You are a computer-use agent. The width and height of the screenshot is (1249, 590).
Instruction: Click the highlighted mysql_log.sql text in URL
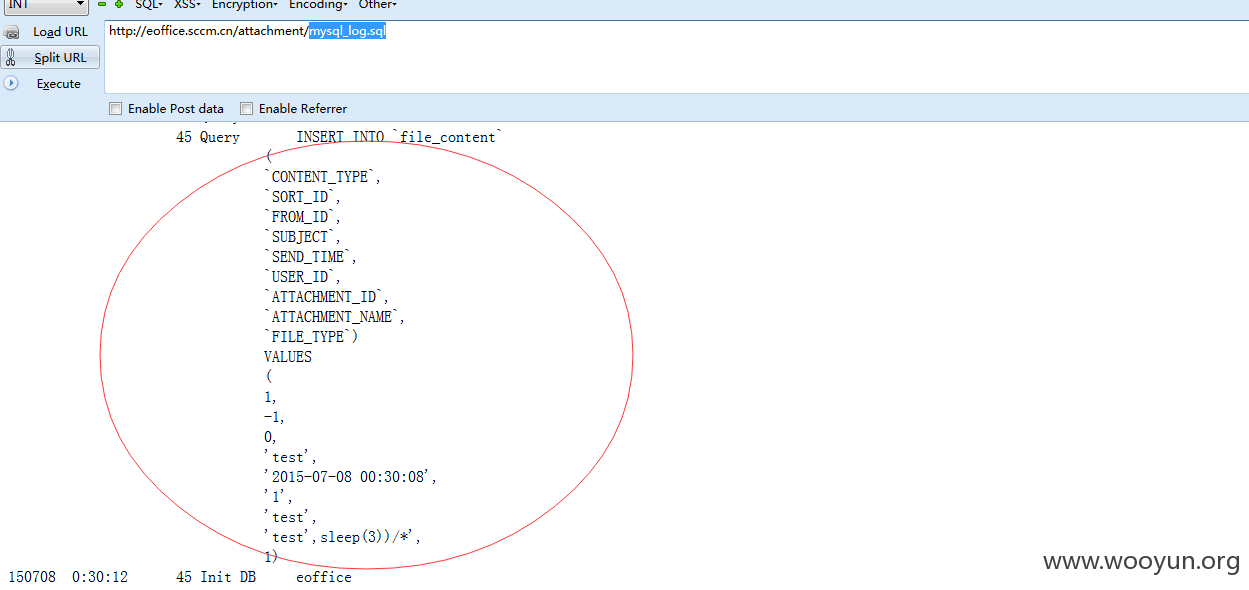tap(347, 31)
